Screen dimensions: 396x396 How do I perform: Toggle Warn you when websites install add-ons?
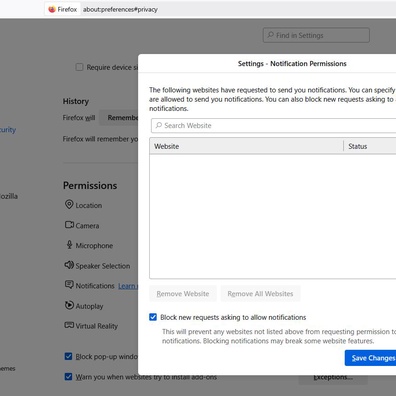[x=68, y=377]
